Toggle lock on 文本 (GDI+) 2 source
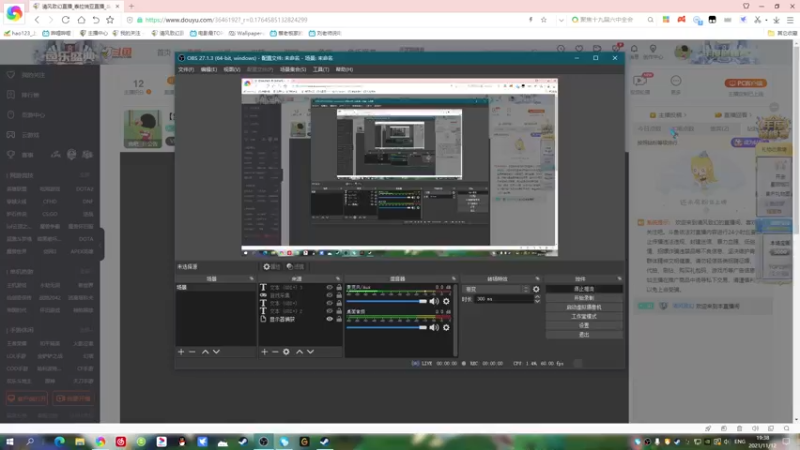Image resolution: width=800 pixels, height=450 pixels. point(339,311)
